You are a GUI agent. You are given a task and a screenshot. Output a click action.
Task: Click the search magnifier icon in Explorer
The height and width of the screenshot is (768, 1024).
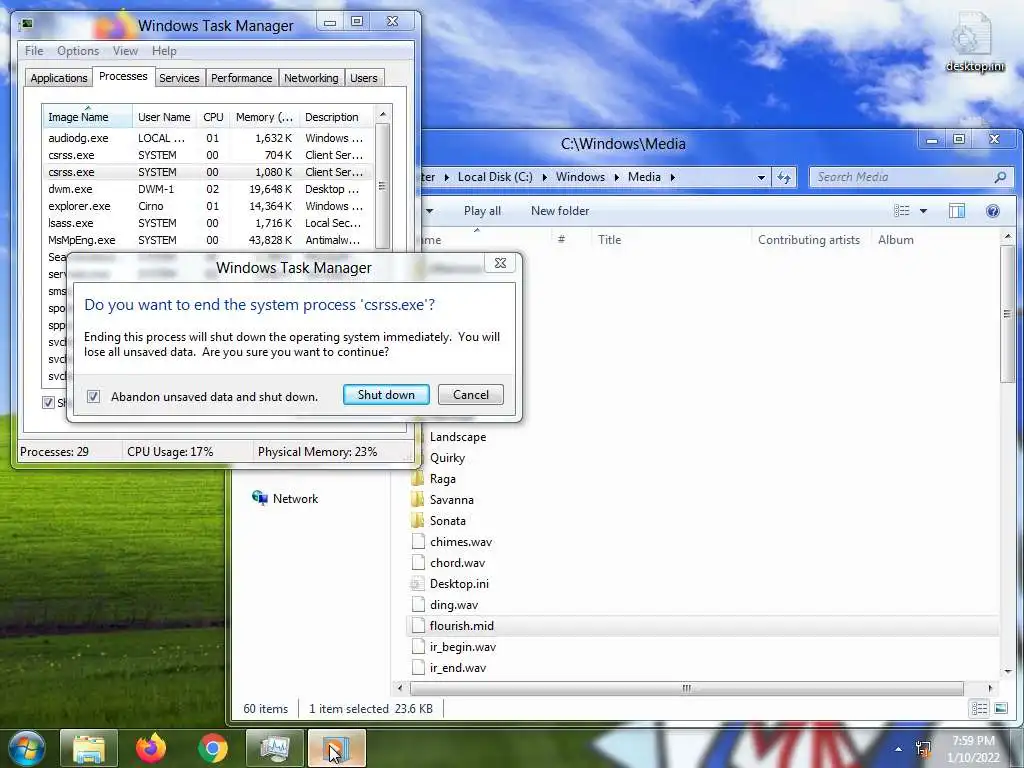coord(1000,177)
